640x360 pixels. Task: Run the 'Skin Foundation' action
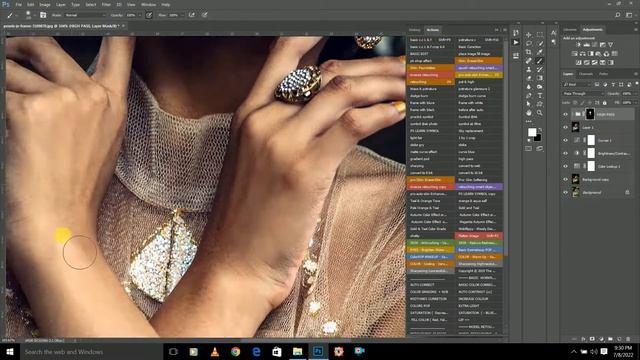[431, 68]
